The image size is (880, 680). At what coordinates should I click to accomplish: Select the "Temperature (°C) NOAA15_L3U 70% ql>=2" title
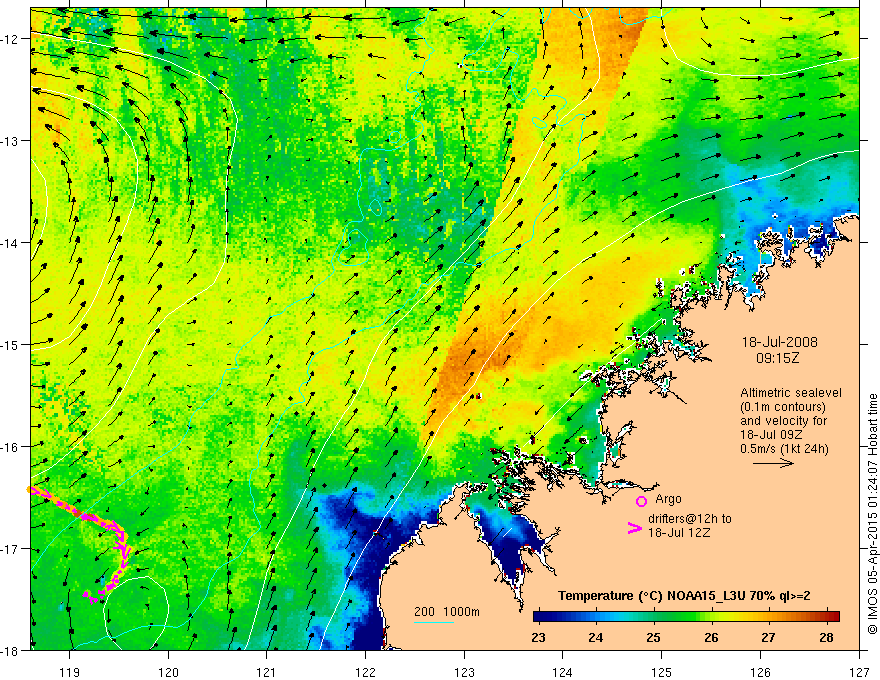tap(684, 596)
